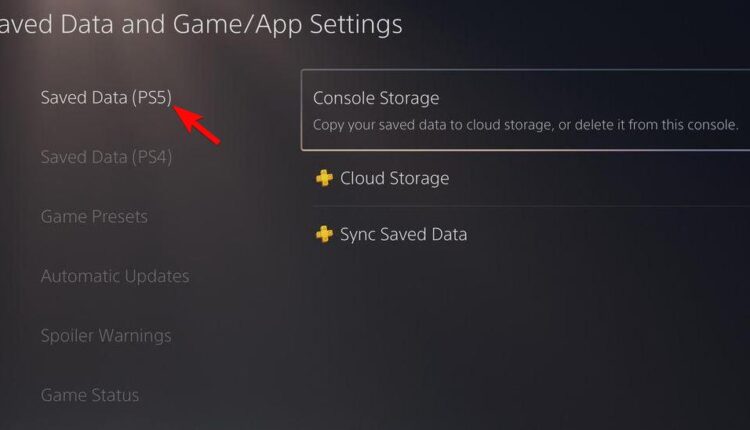Click the Saved Data and Game/App Settings title
The height and width of the screenshot is (430, 750).
pyautogui.click(x=200, y=24)
